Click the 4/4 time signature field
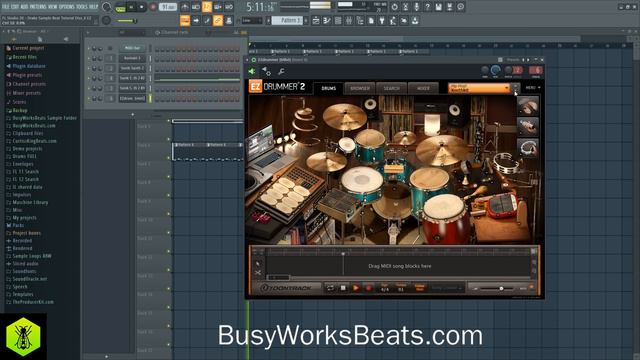The width and height of the screenshot is (640, 360). pos(384,288)
